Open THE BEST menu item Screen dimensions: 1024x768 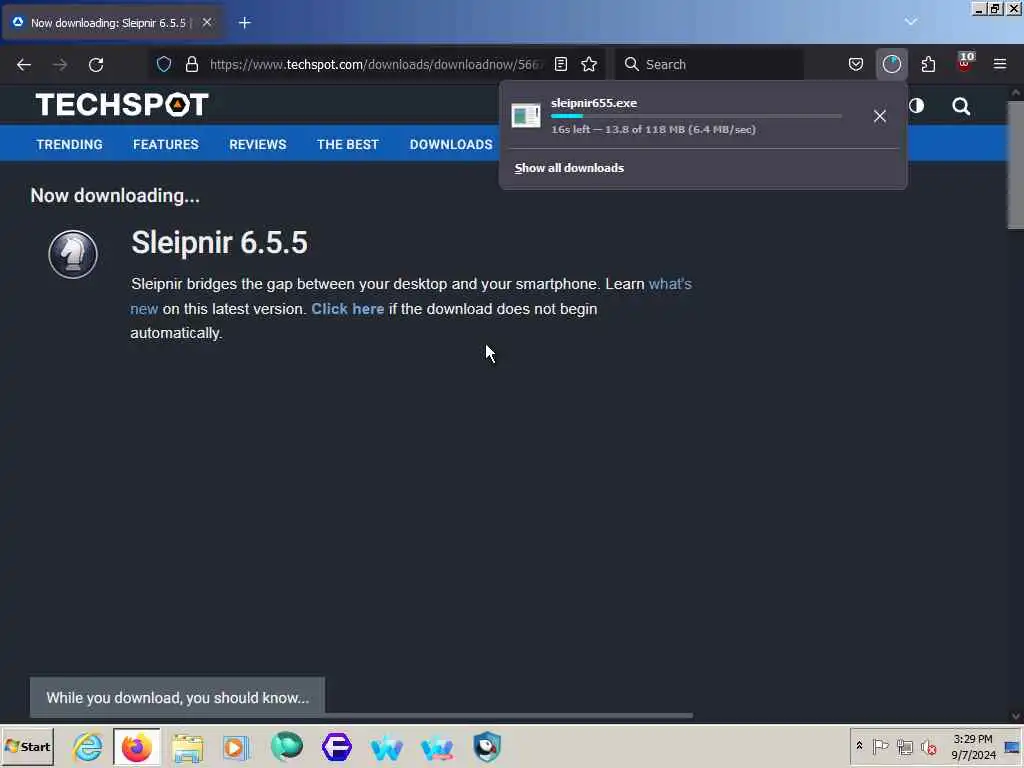point(347,144)
